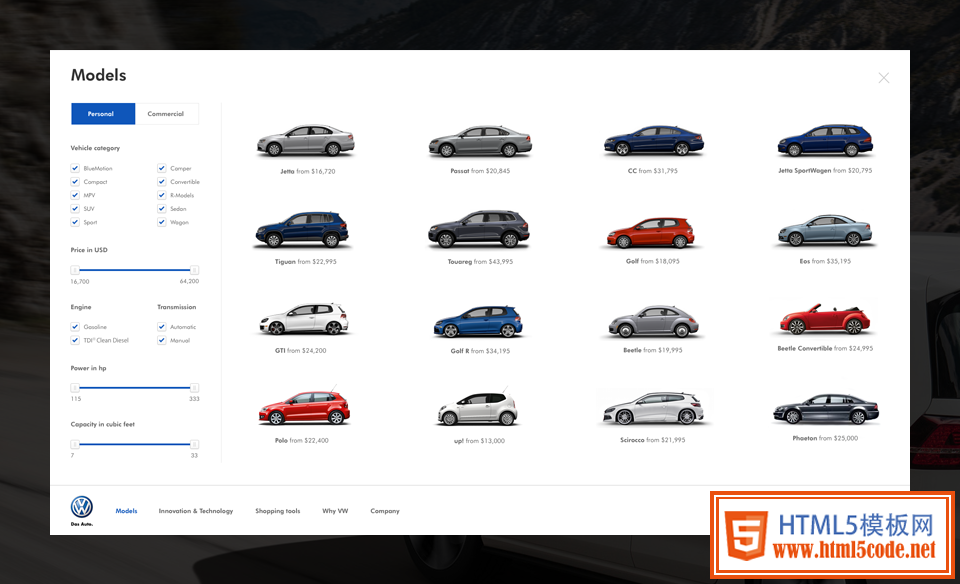Viewport: 960px width, 584px height.
Task: Uncheck the BlueMotion category checkbox
Action: coord(75,168)
